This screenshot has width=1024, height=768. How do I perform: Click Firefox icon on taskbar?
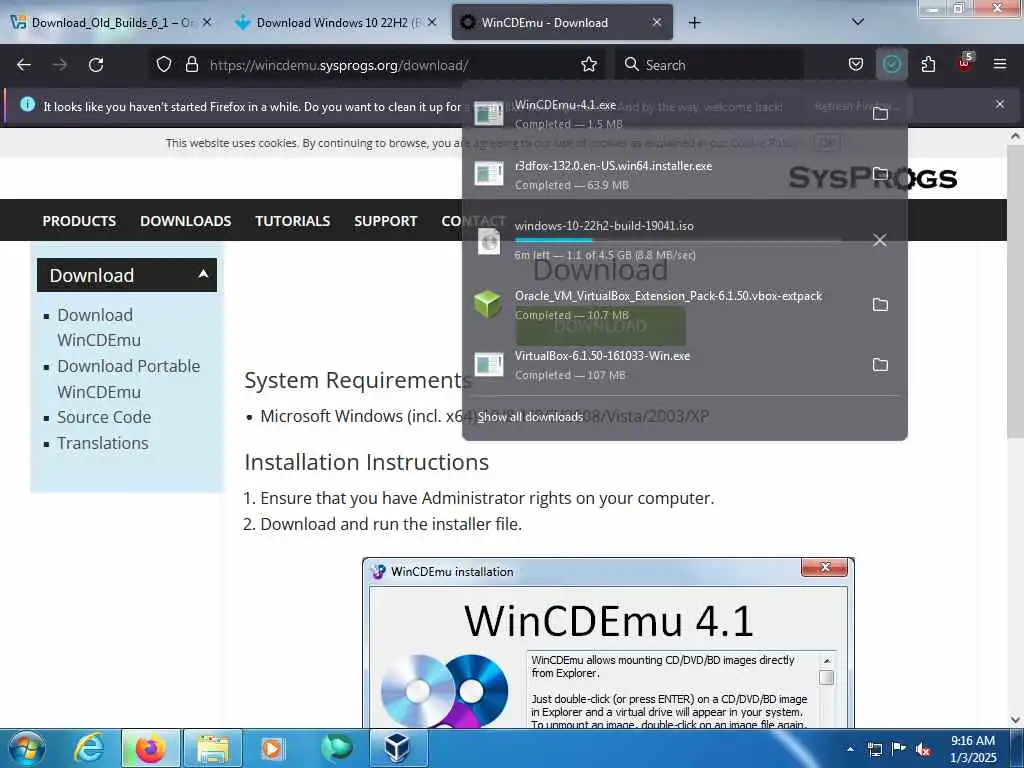pyautogui.click(x=150, y=748)
